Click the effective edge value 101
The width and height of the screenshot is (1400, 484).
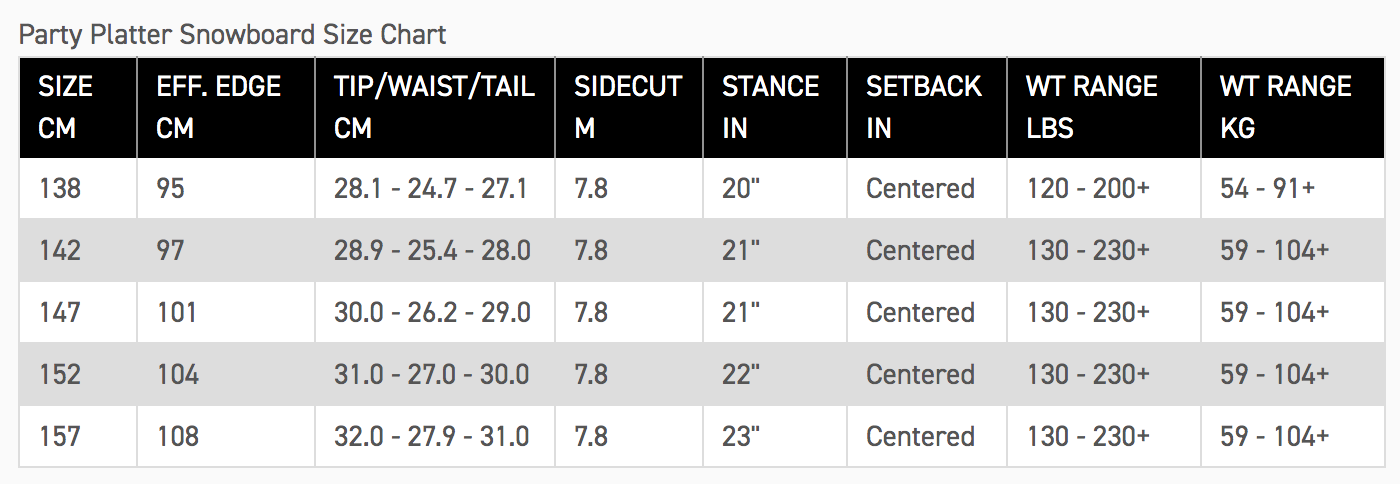click(177, 312)
